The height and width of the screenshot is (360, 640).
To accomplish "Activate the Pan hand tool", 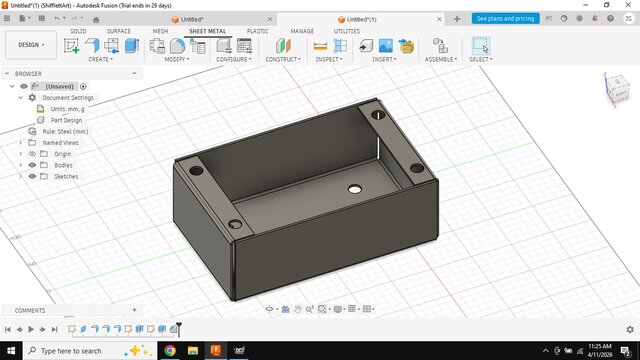I will click(x=298, y=309).
